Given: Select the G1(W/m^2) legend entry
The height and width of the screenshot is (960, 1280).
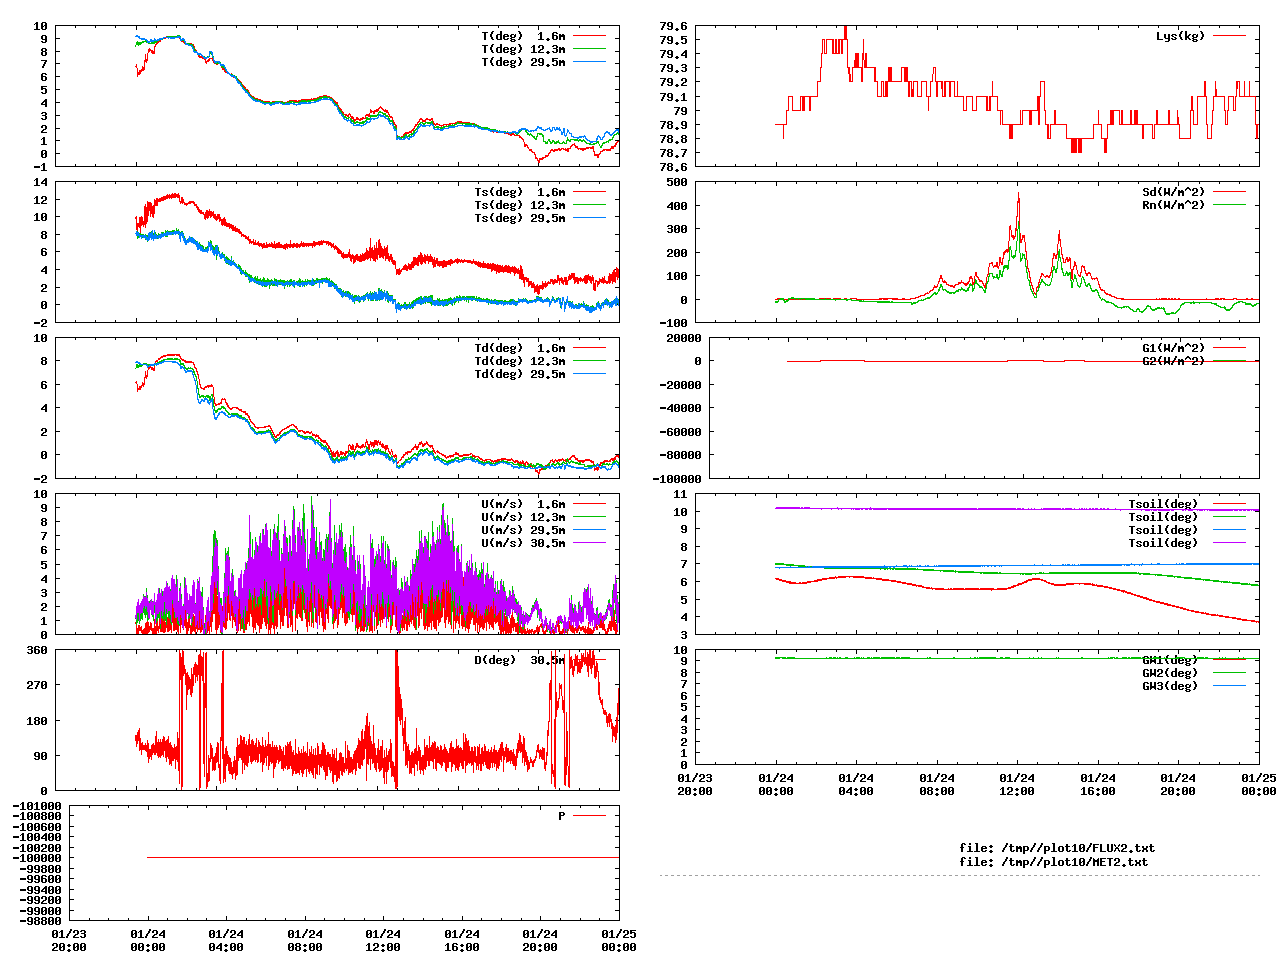Looking at the screenshot, I should 1173,348.
